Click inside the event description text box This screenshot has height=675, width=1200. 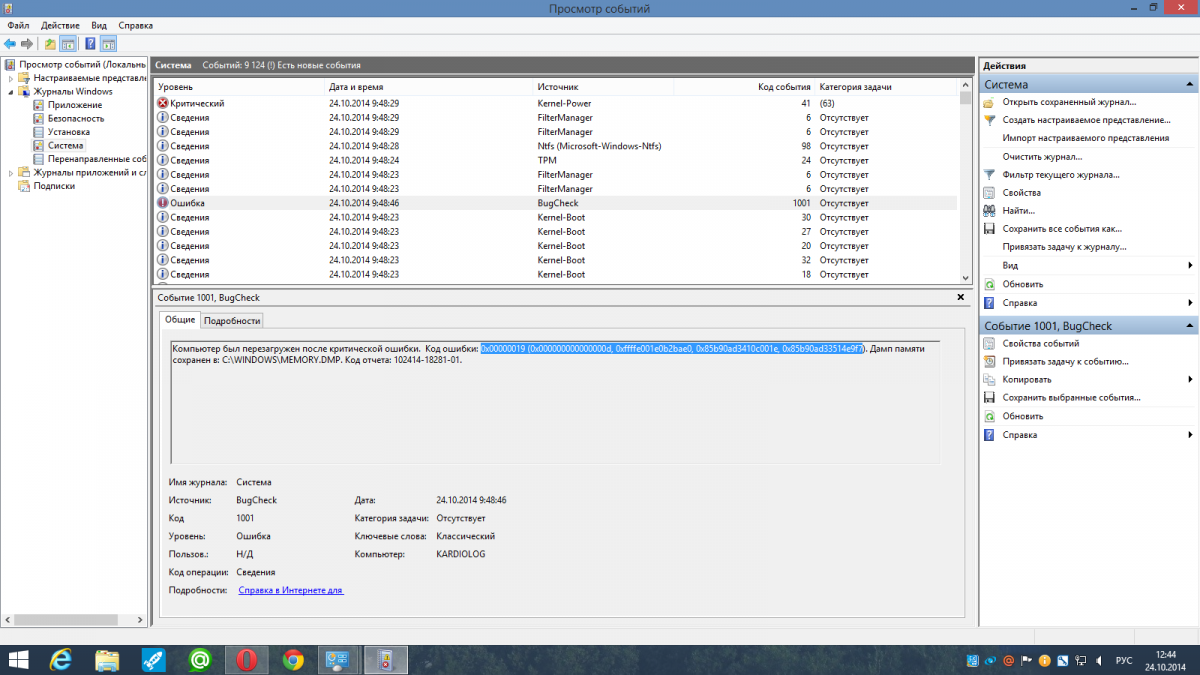pos(555,402)
